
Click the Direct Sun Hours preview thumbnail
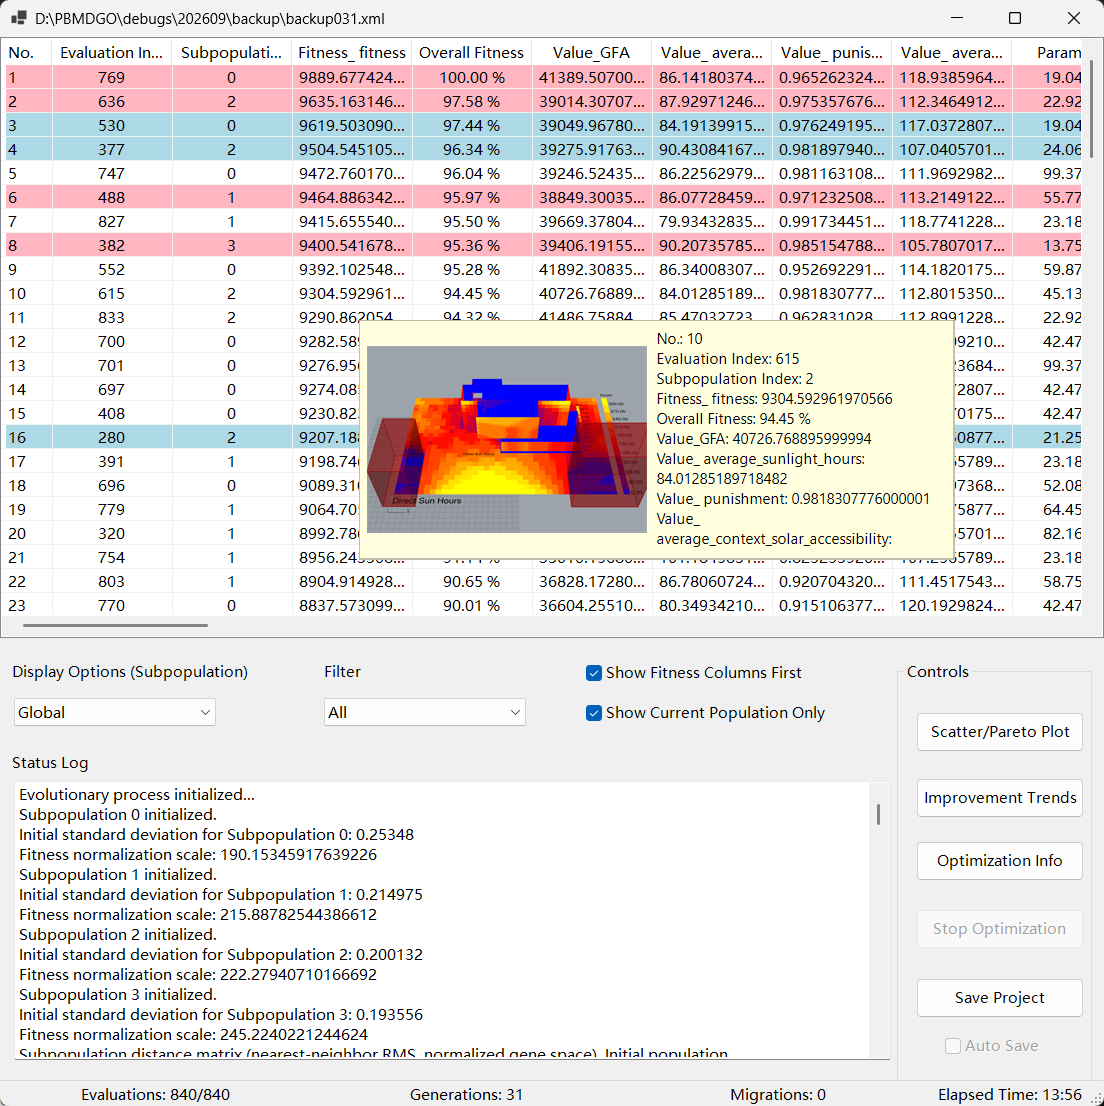coord(506,439)
